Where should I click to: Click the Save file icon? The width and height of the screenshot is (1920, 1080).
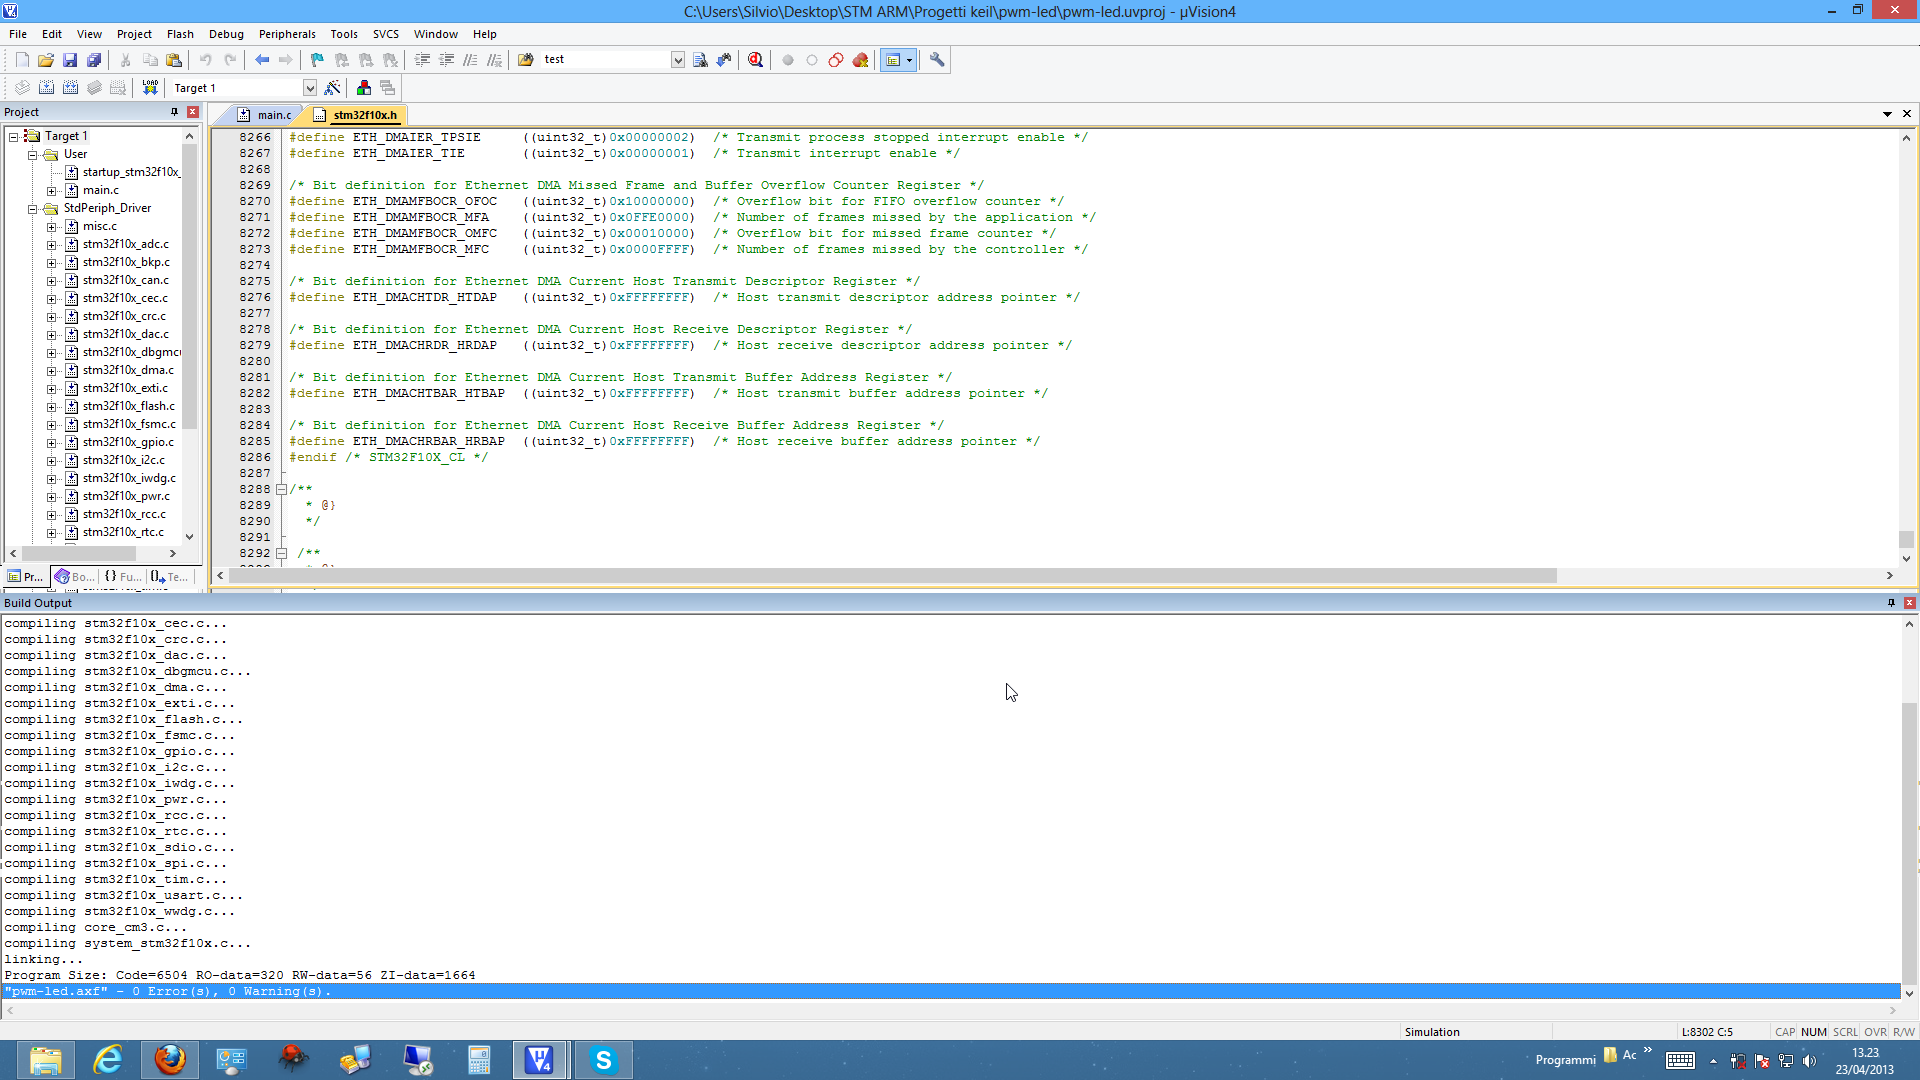click(x=70, y=60)
